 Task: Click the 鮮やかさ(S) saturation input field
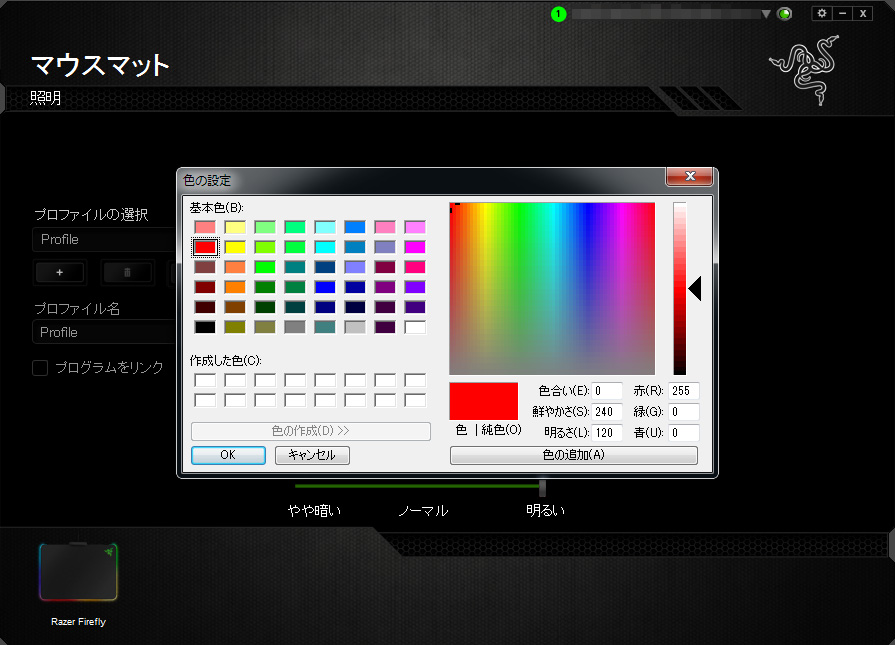pos(607,412)
